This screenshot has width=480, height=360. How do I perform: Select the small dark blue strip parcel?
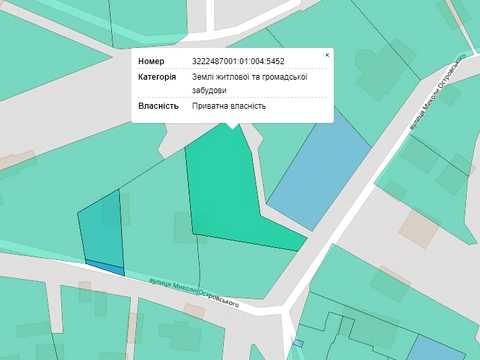point(105,267)
